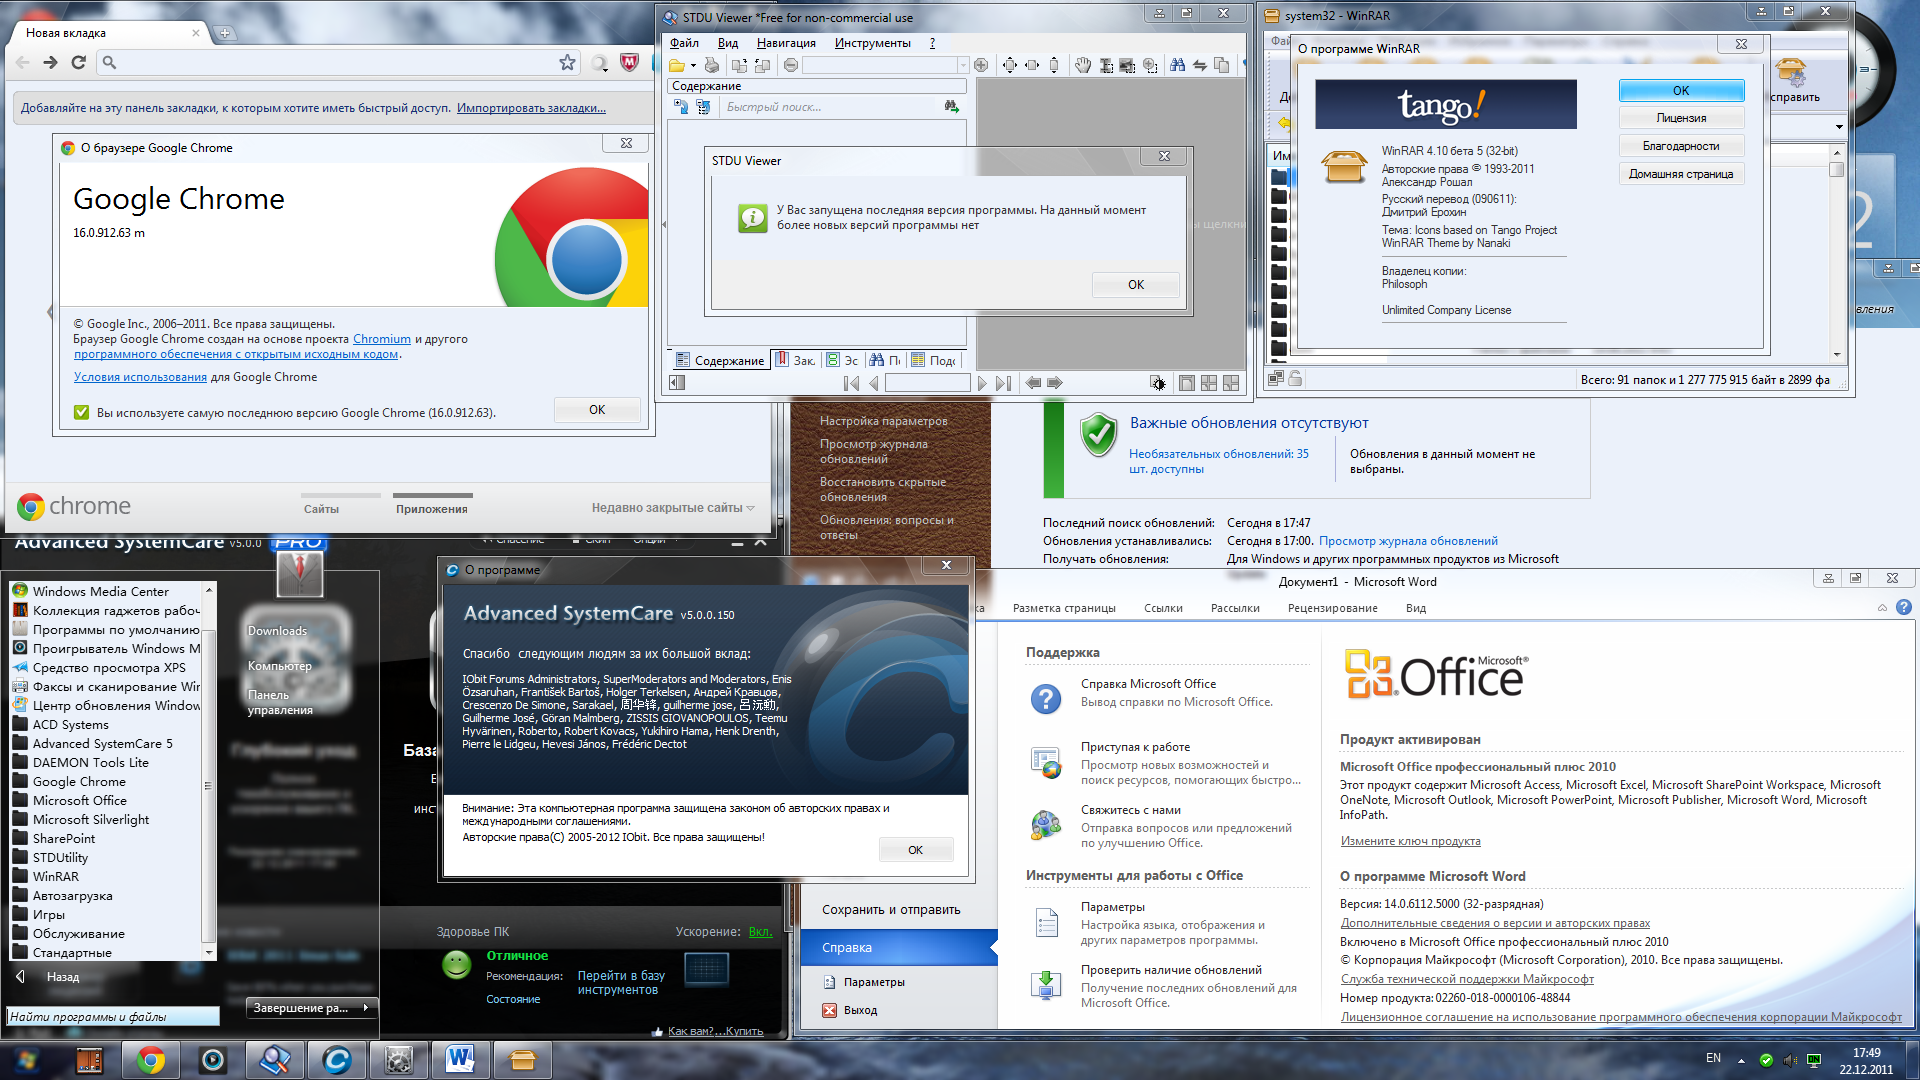Open the Навигация menu in STDU Viewer
Screen dimensions: 1920x1080
[x=786, y=43]
